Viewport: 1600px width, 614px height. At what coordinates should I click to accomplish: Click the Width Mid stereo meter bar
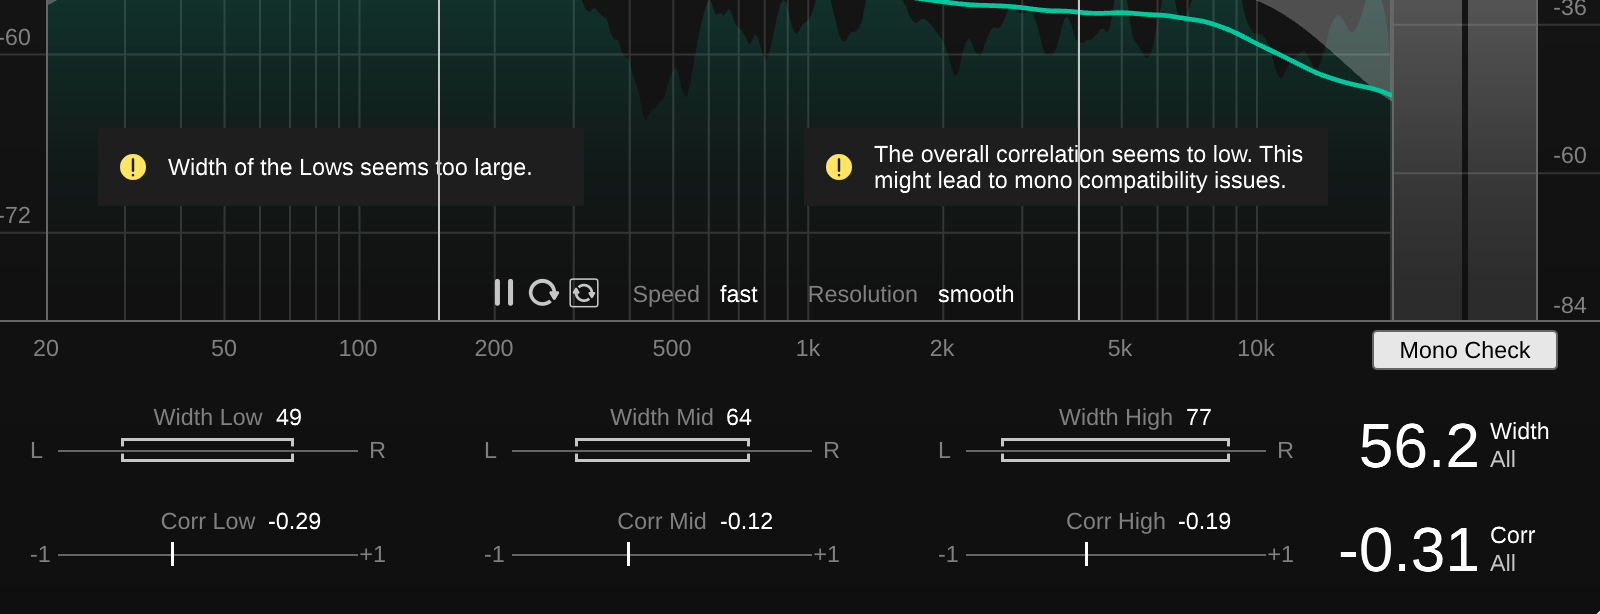coord(662,450)
